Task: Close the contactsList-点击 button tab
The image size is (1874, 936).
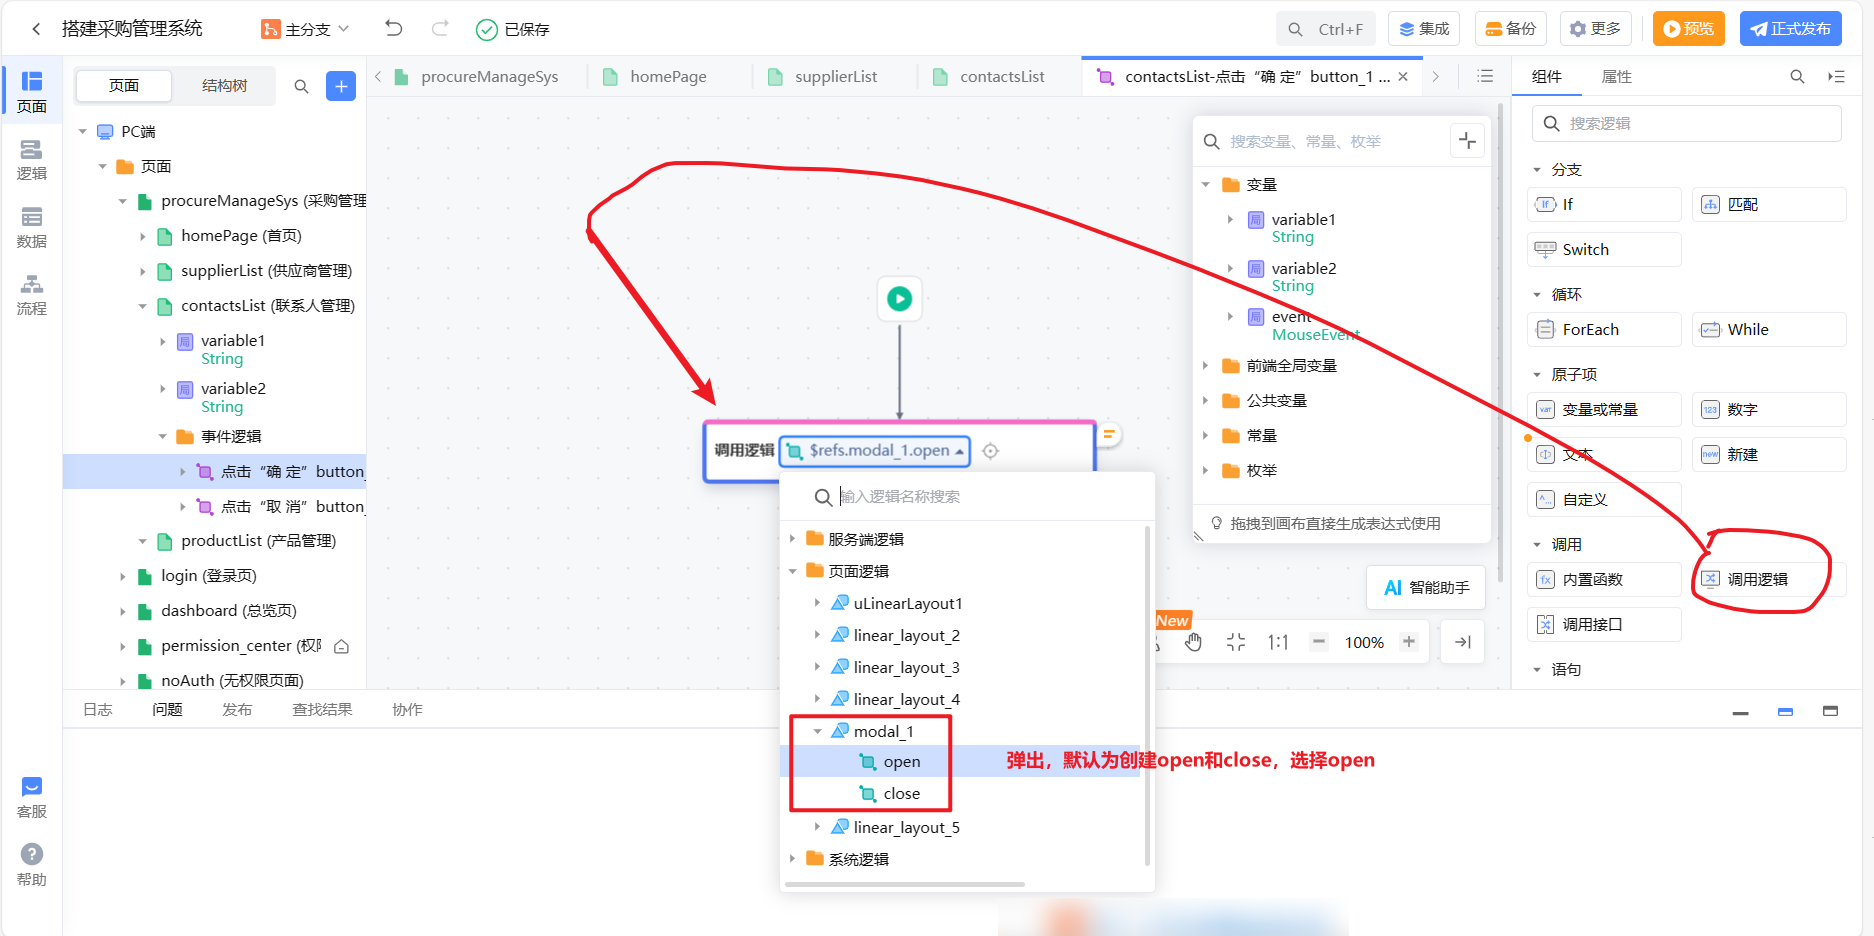Action: tap(1403, 77)
